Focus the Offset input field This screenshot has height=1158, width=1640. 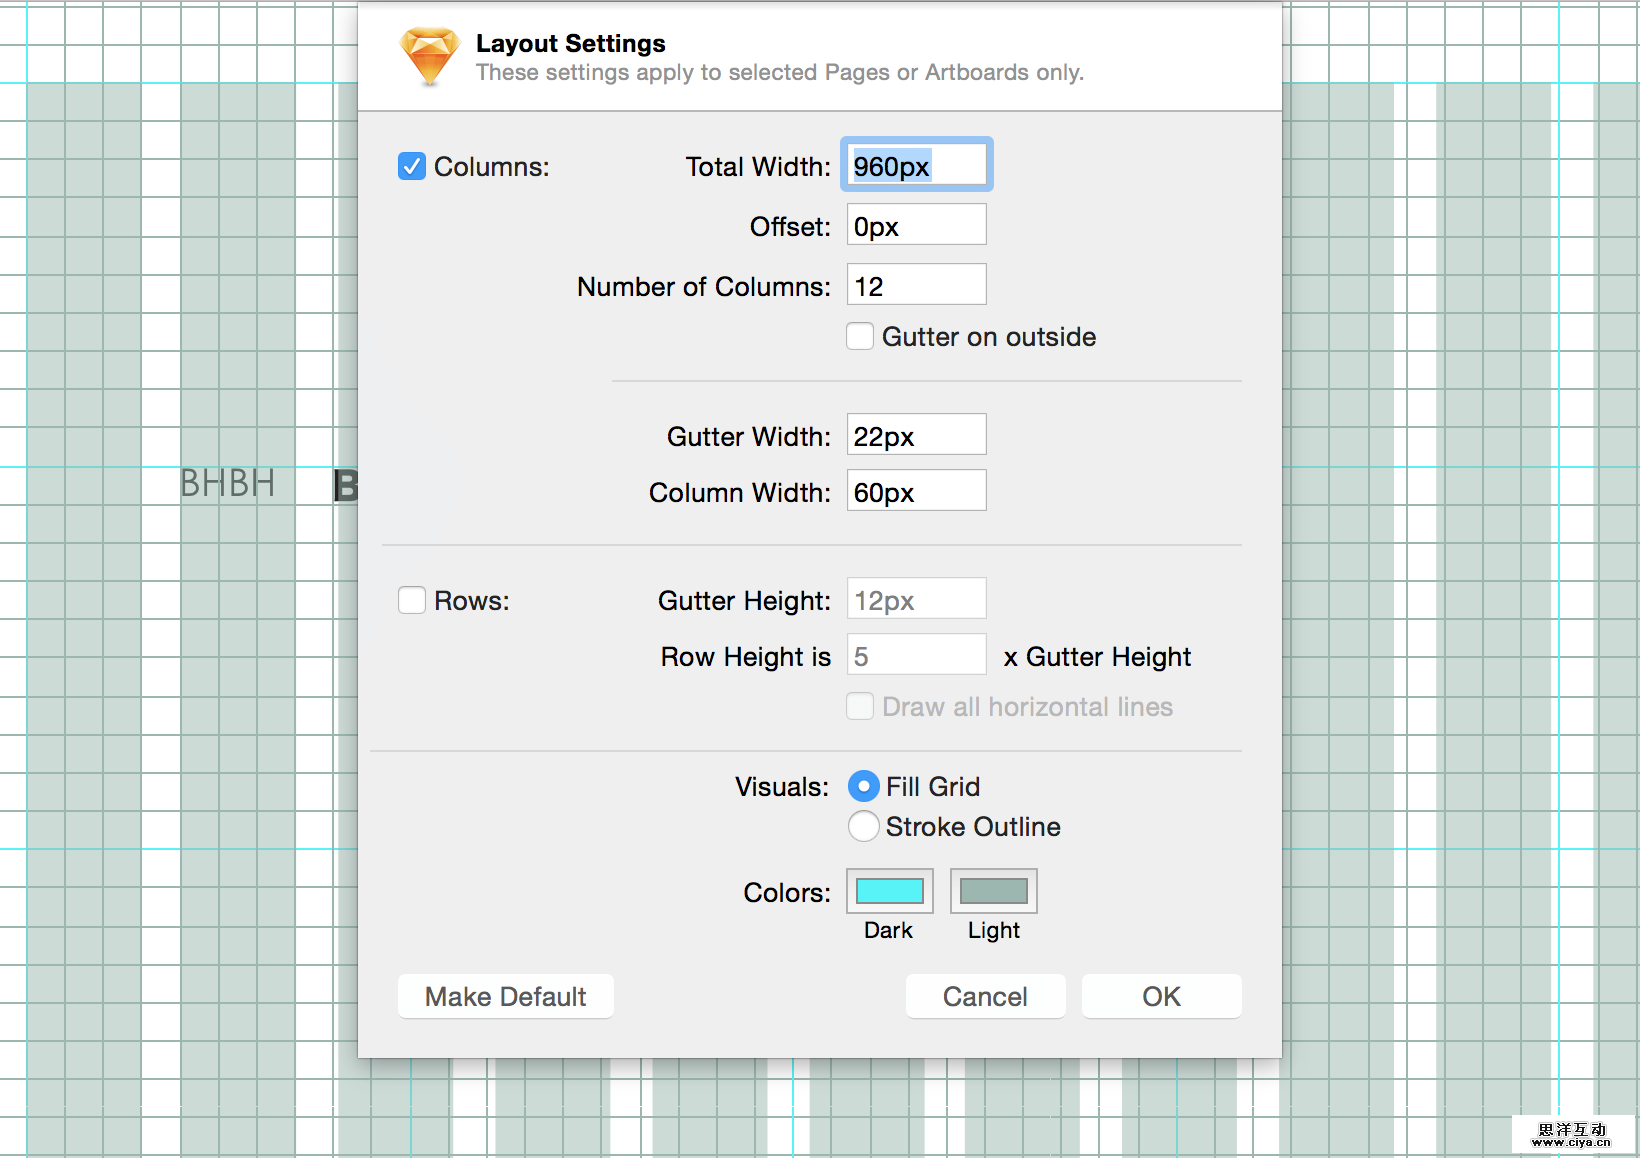coord(916,225)
